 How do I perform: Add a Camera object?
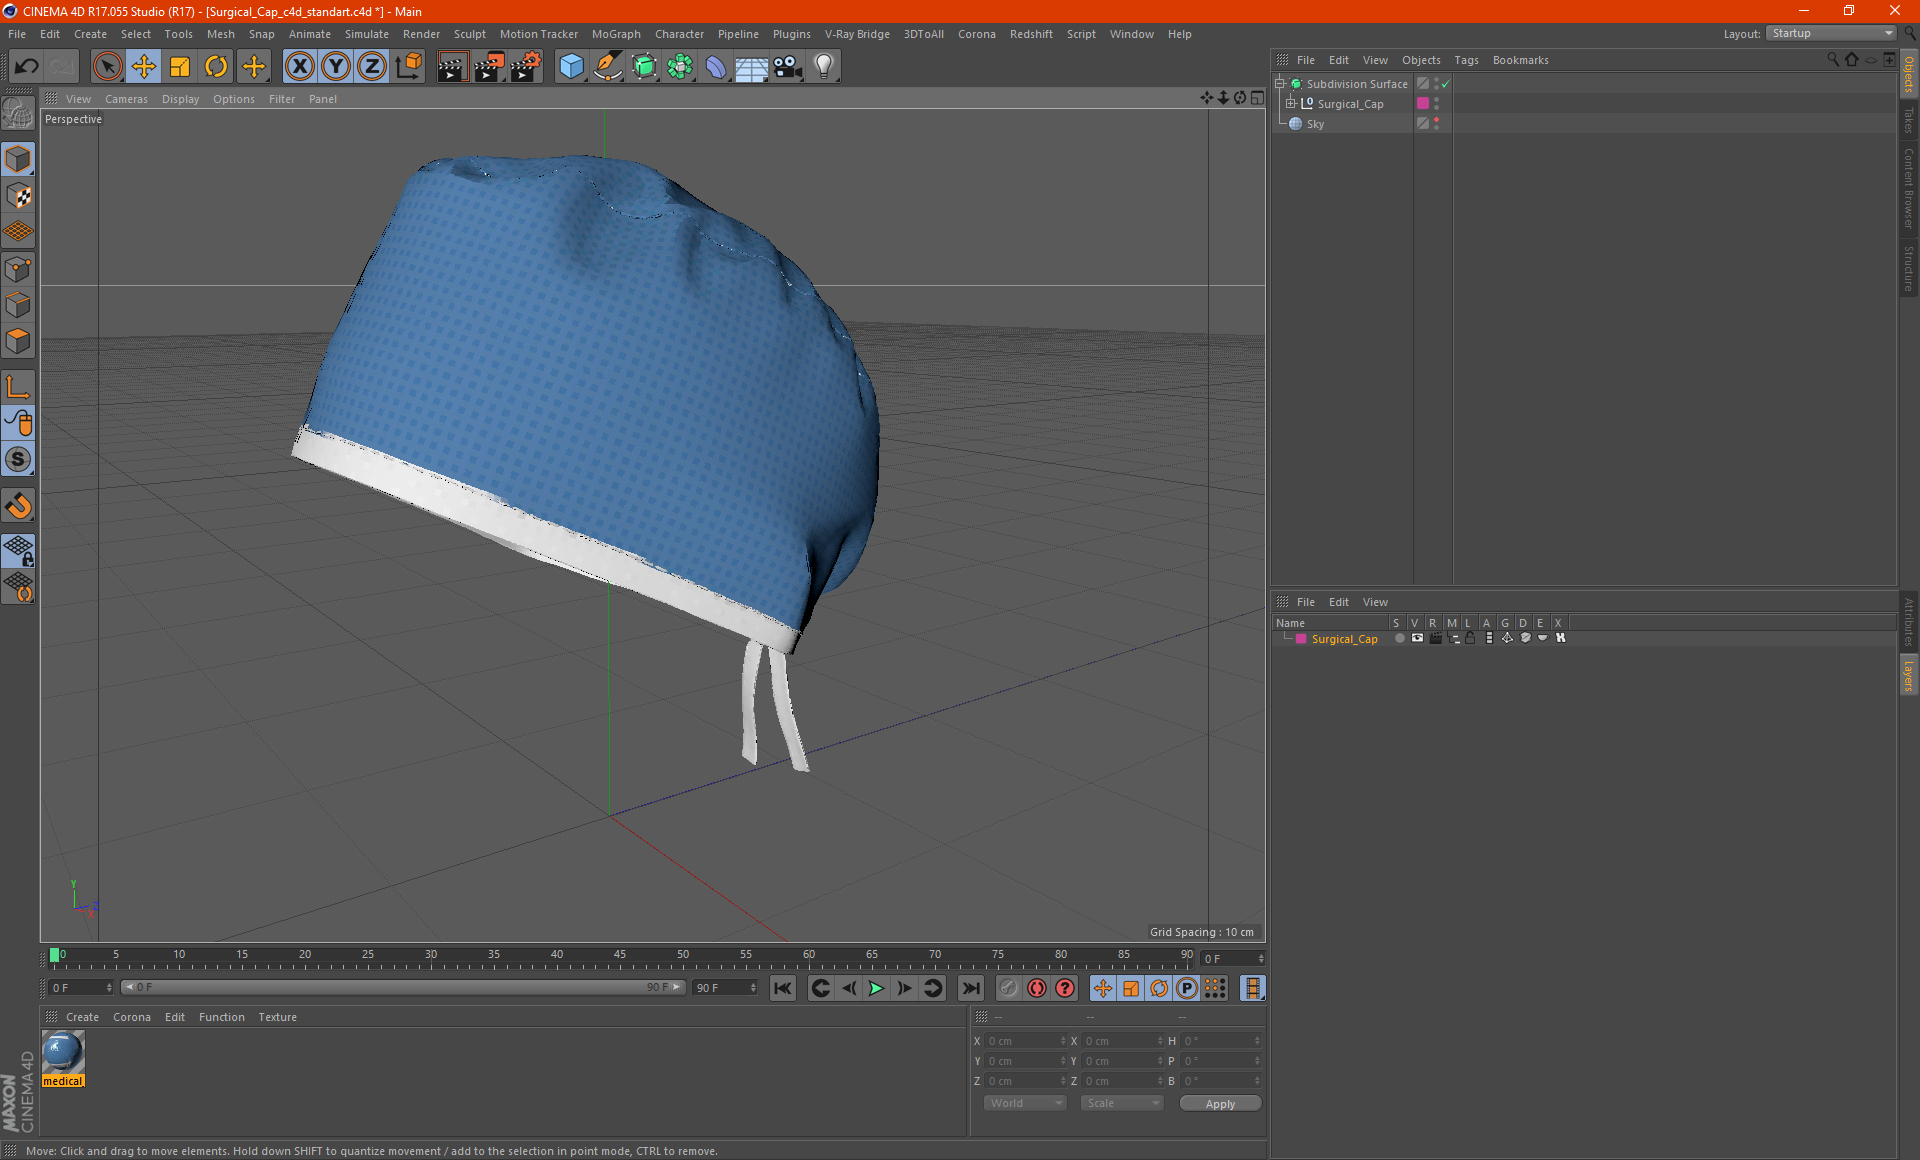pyautogui.click(x=788, y=67)
